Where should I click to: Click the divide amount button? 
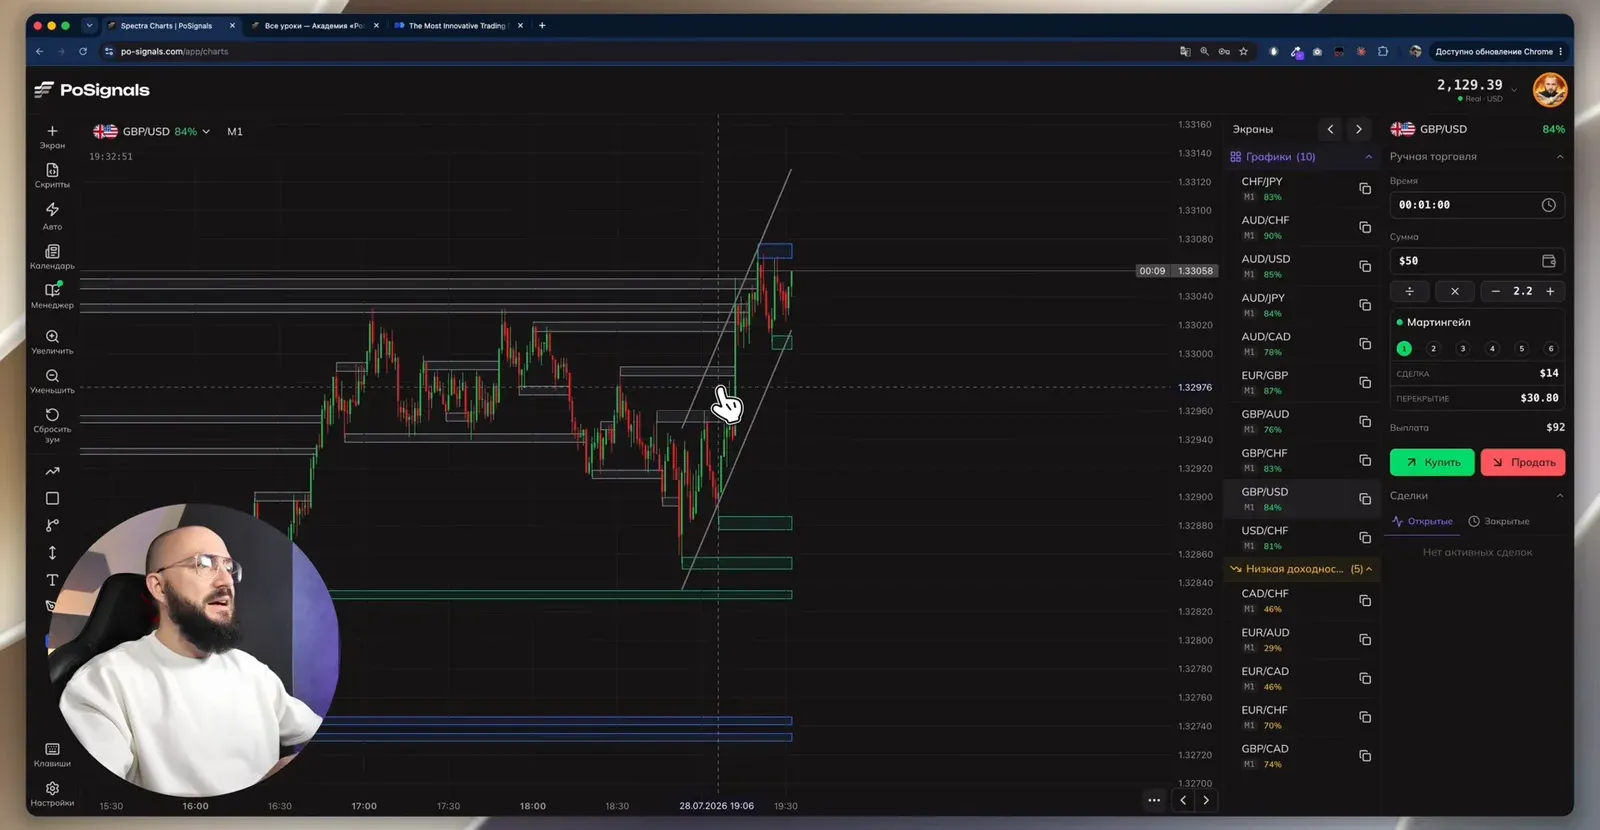[x=1409, y=291]
